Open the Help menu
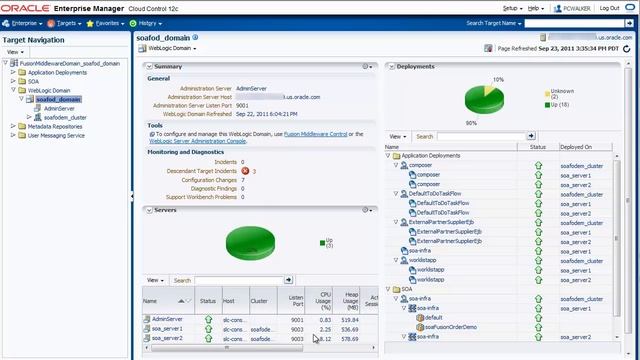 536,8
